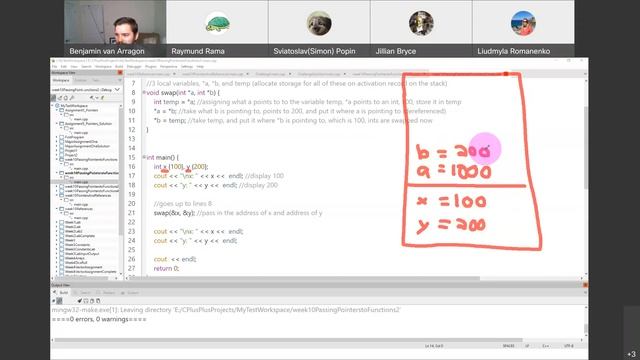Switch to the second editor tab
Image resolution: width=640 pixels, height=360 pixels.
212,74
